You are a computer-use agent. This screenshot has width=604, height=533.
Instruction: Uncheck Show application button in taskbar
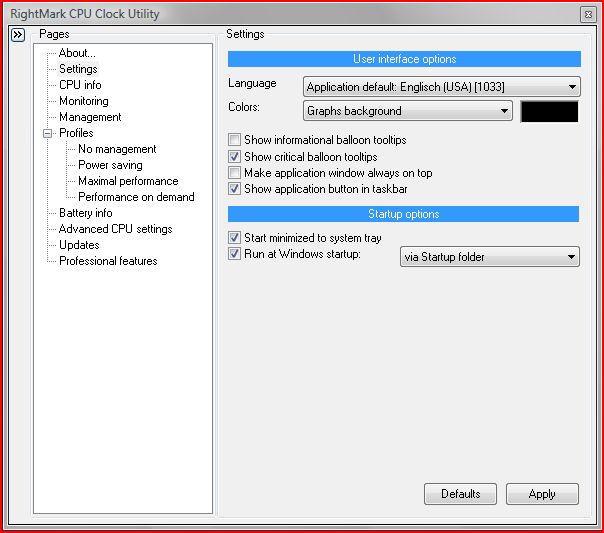(x=234, y=189)
